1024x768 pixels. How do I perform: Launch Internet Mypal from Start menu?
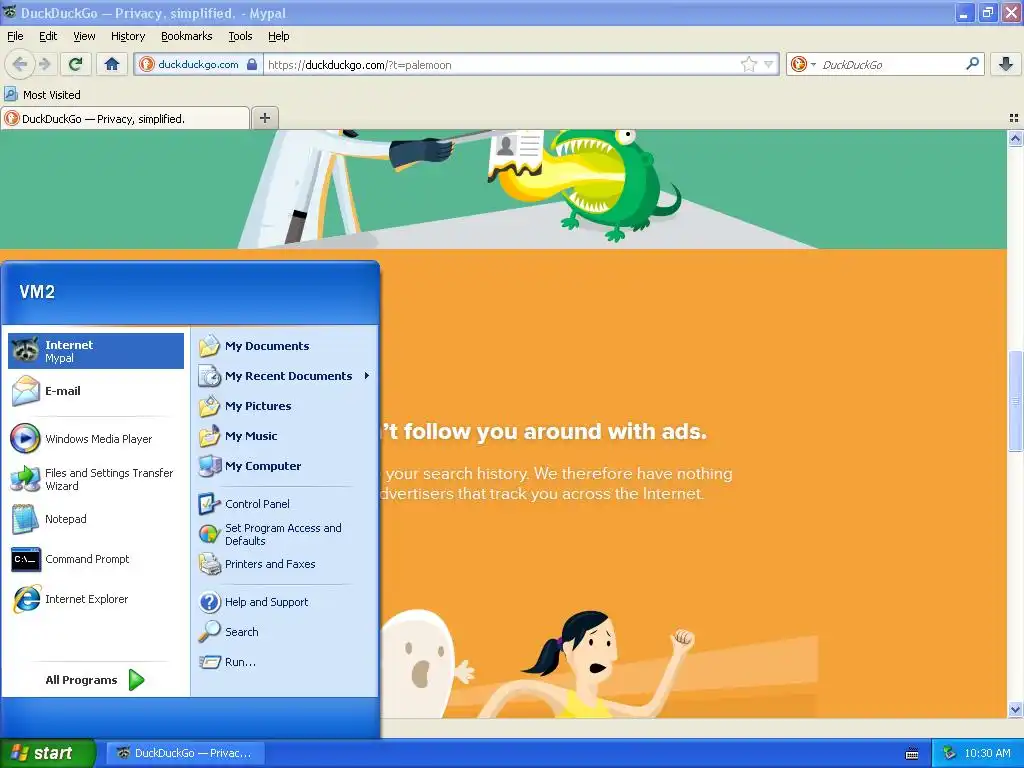tap(96, 351)
